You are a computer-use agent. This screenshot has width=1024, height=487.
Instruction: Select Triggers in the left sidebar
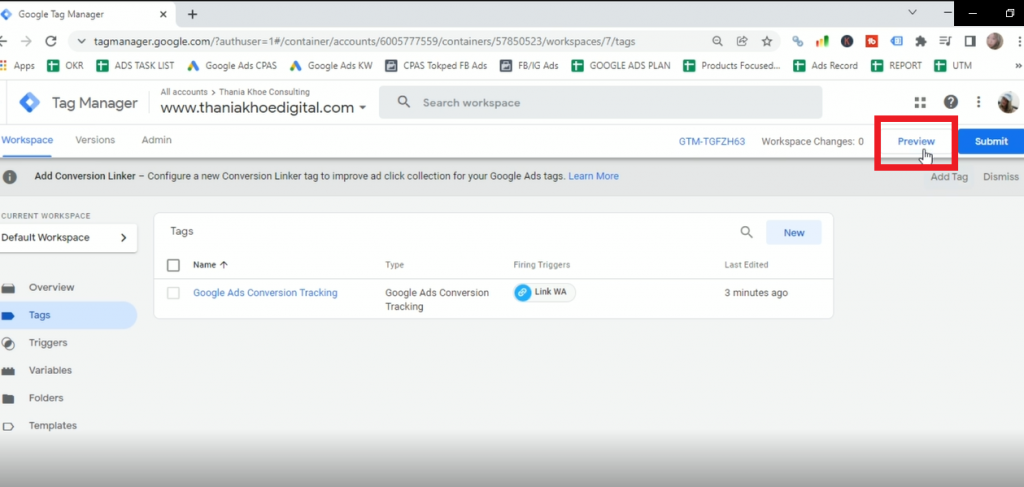click(48, 342)
